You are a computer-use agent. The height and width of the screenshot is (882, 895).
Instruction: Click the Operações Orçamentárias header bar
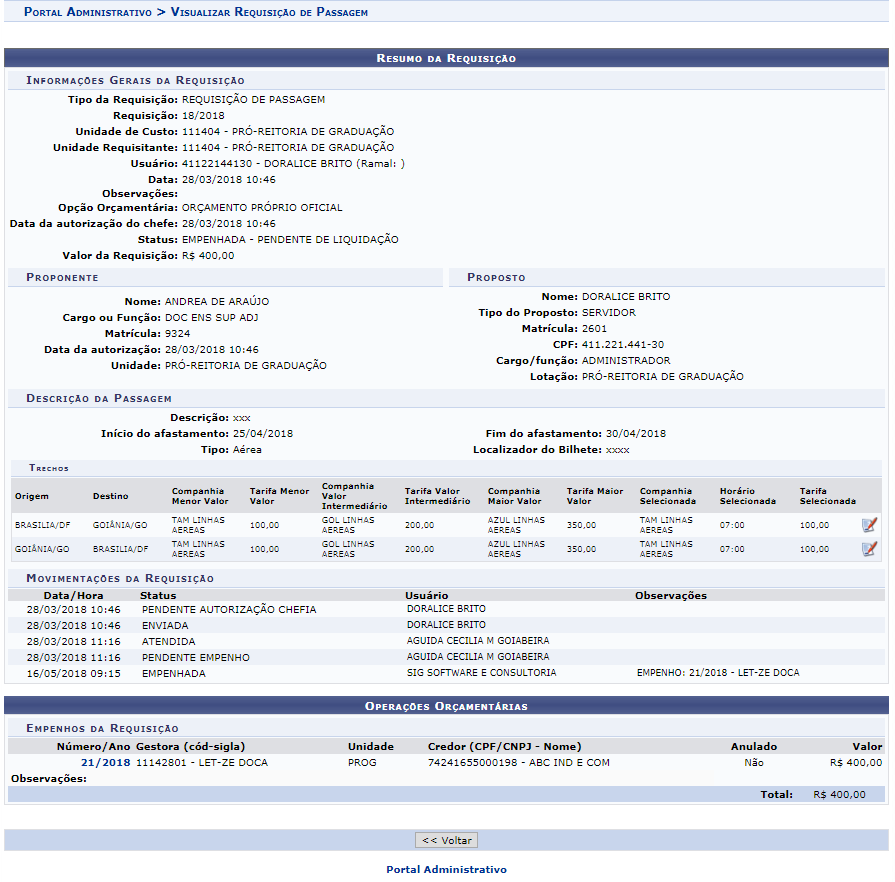point(446,706)
